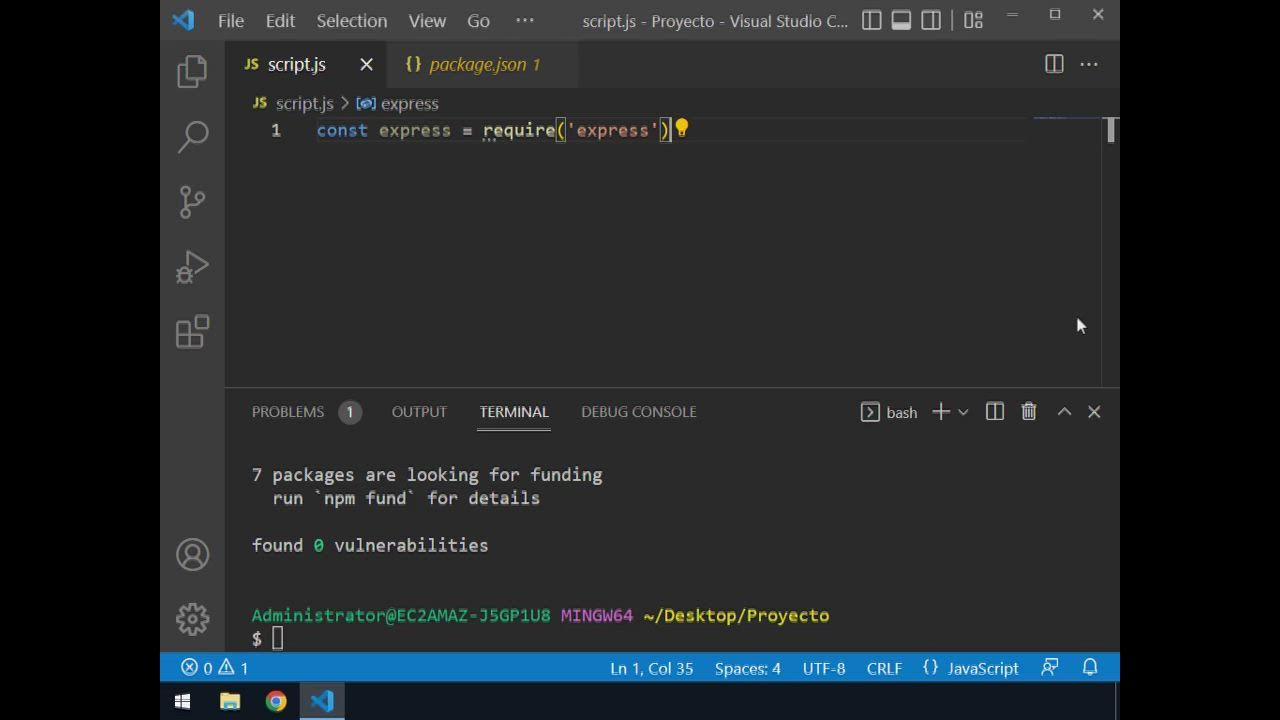This screenshot has height=720, width=1280.
Task: Open the Selection menu
Action: (x=352, y=20)
